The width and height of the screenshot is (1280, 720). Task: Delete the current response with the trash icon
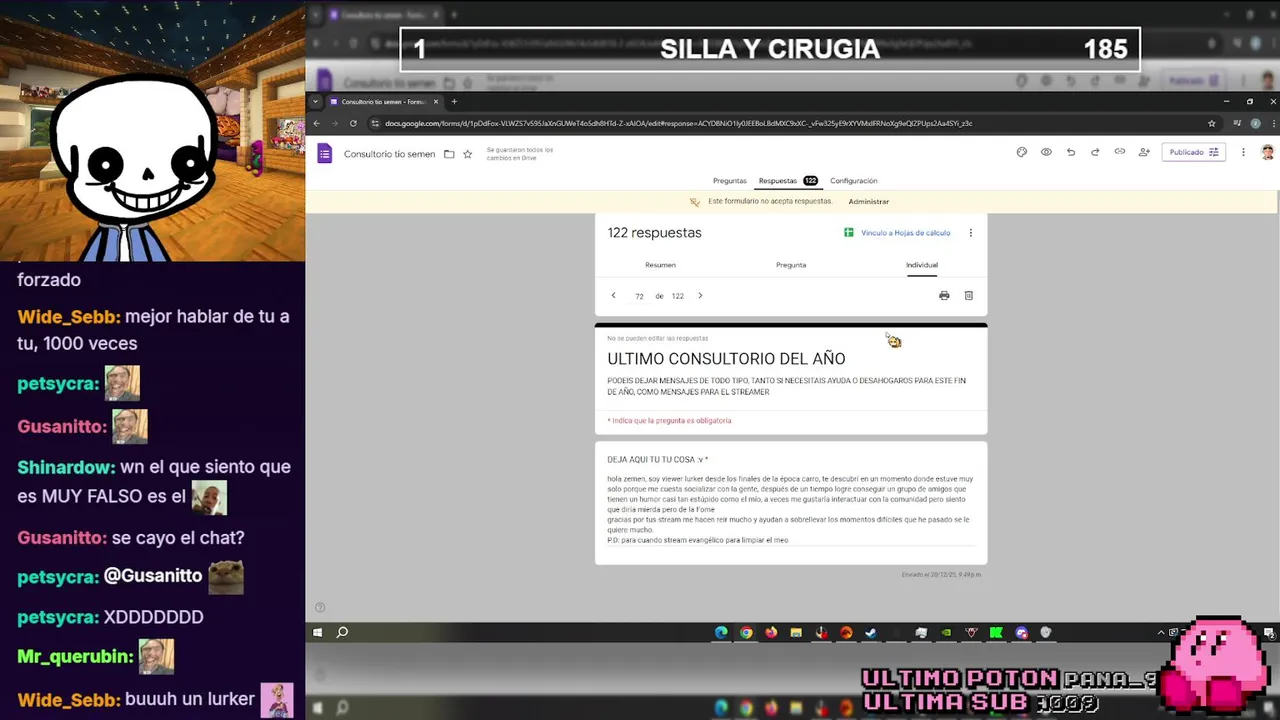[x=968, y=295]
